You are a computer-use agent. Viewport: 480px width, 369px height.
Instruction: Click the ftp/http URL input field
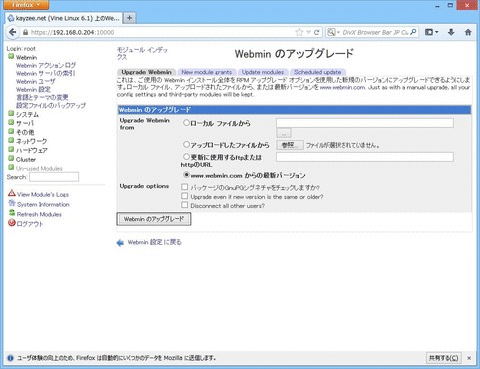[365, 157]
